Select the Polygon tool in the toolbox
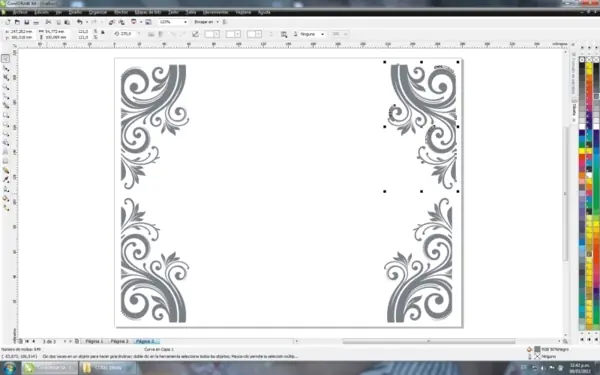 pos(5,133)
